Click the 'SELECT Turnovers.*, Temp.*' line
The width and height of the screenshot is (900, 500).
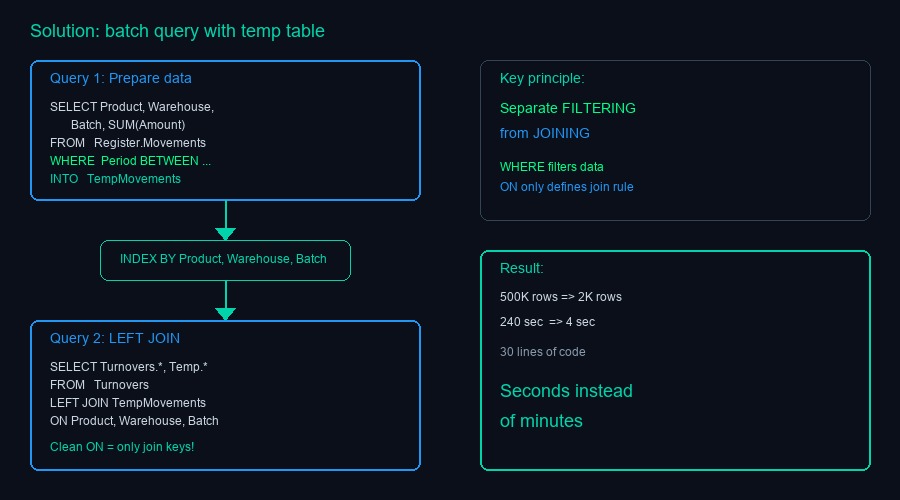129,367
